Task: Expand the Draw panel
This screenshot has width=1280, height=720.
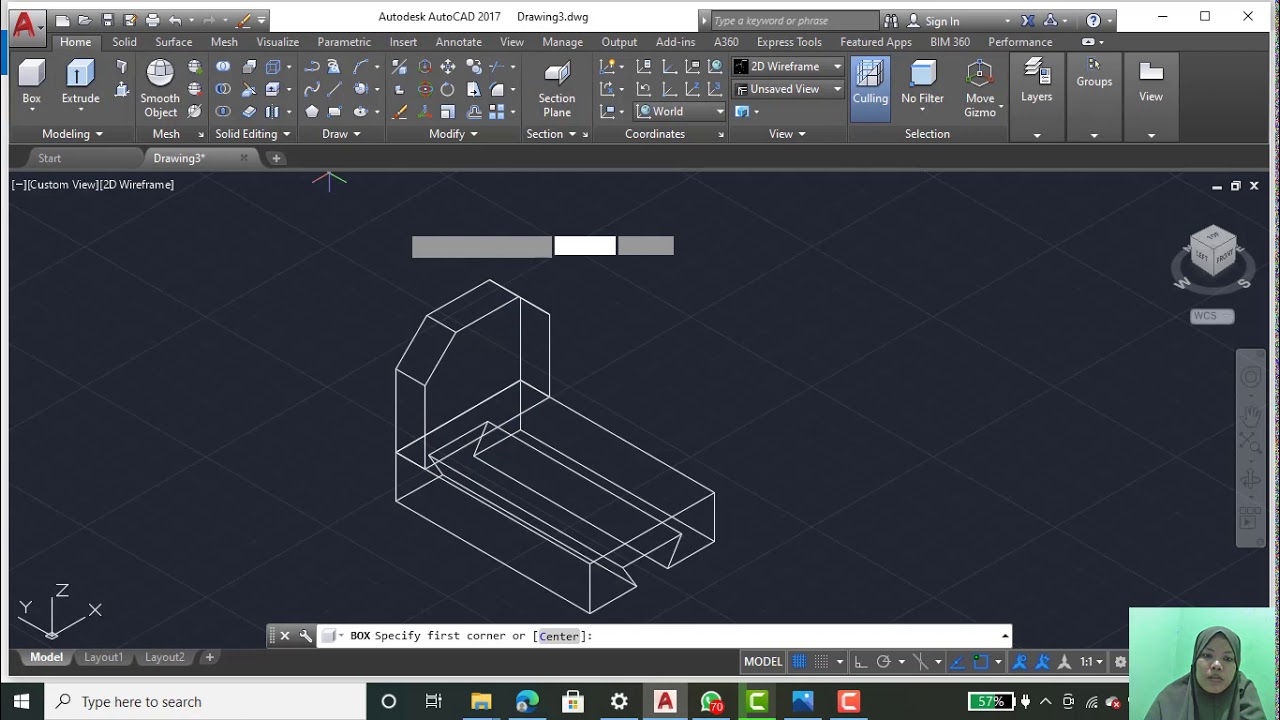Action: point(341,134)
